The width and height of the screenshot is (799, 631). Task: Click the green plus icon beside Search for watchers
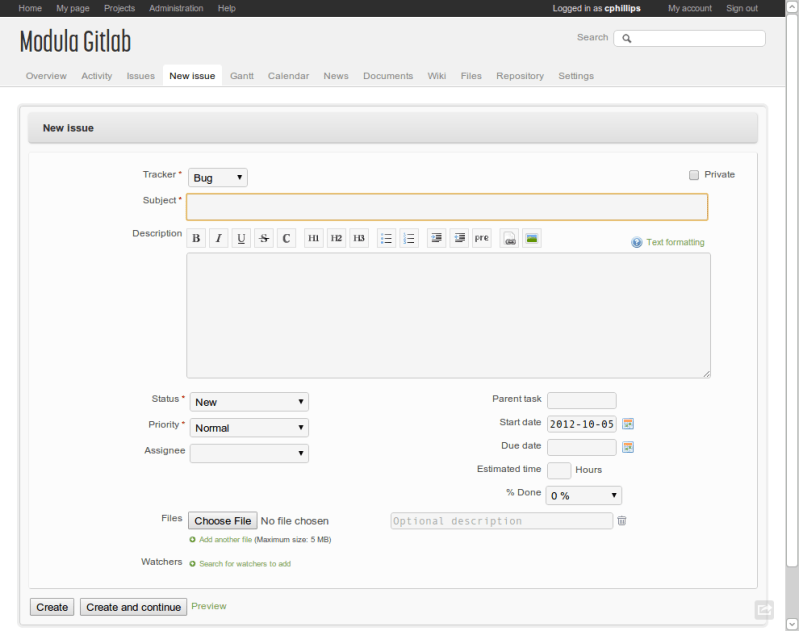point(192,564)
